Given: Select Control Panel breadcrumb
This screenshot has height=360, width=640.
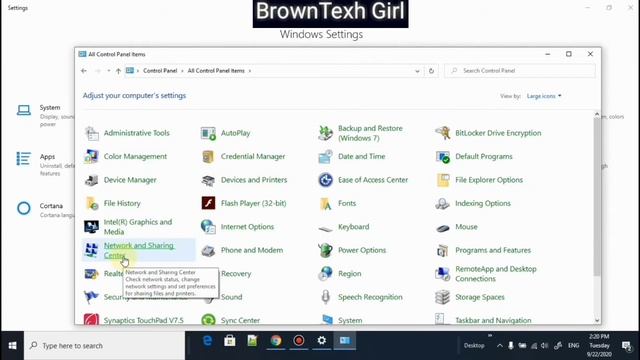Looking at the screenshot, I should 160,71.
